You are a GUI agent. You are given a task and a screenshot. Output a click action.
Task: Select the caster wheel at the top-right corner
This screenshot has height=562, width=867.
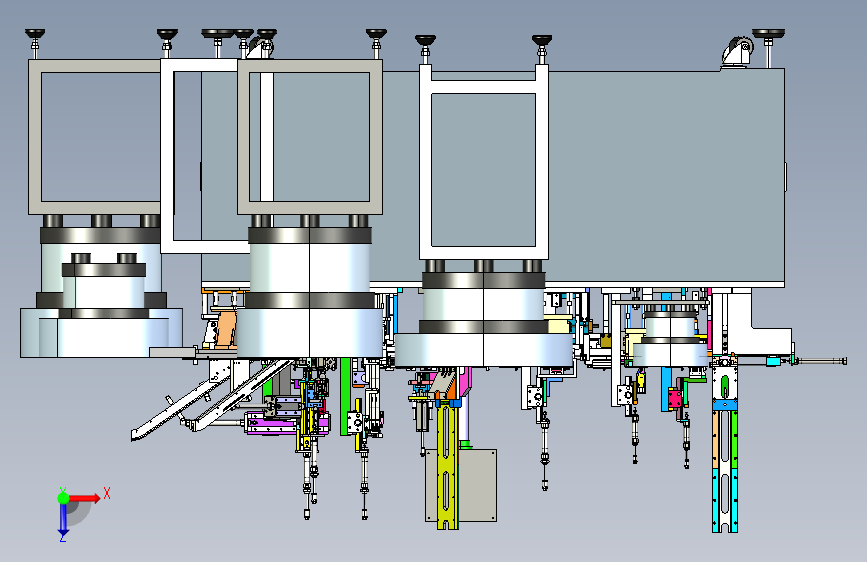738,52
